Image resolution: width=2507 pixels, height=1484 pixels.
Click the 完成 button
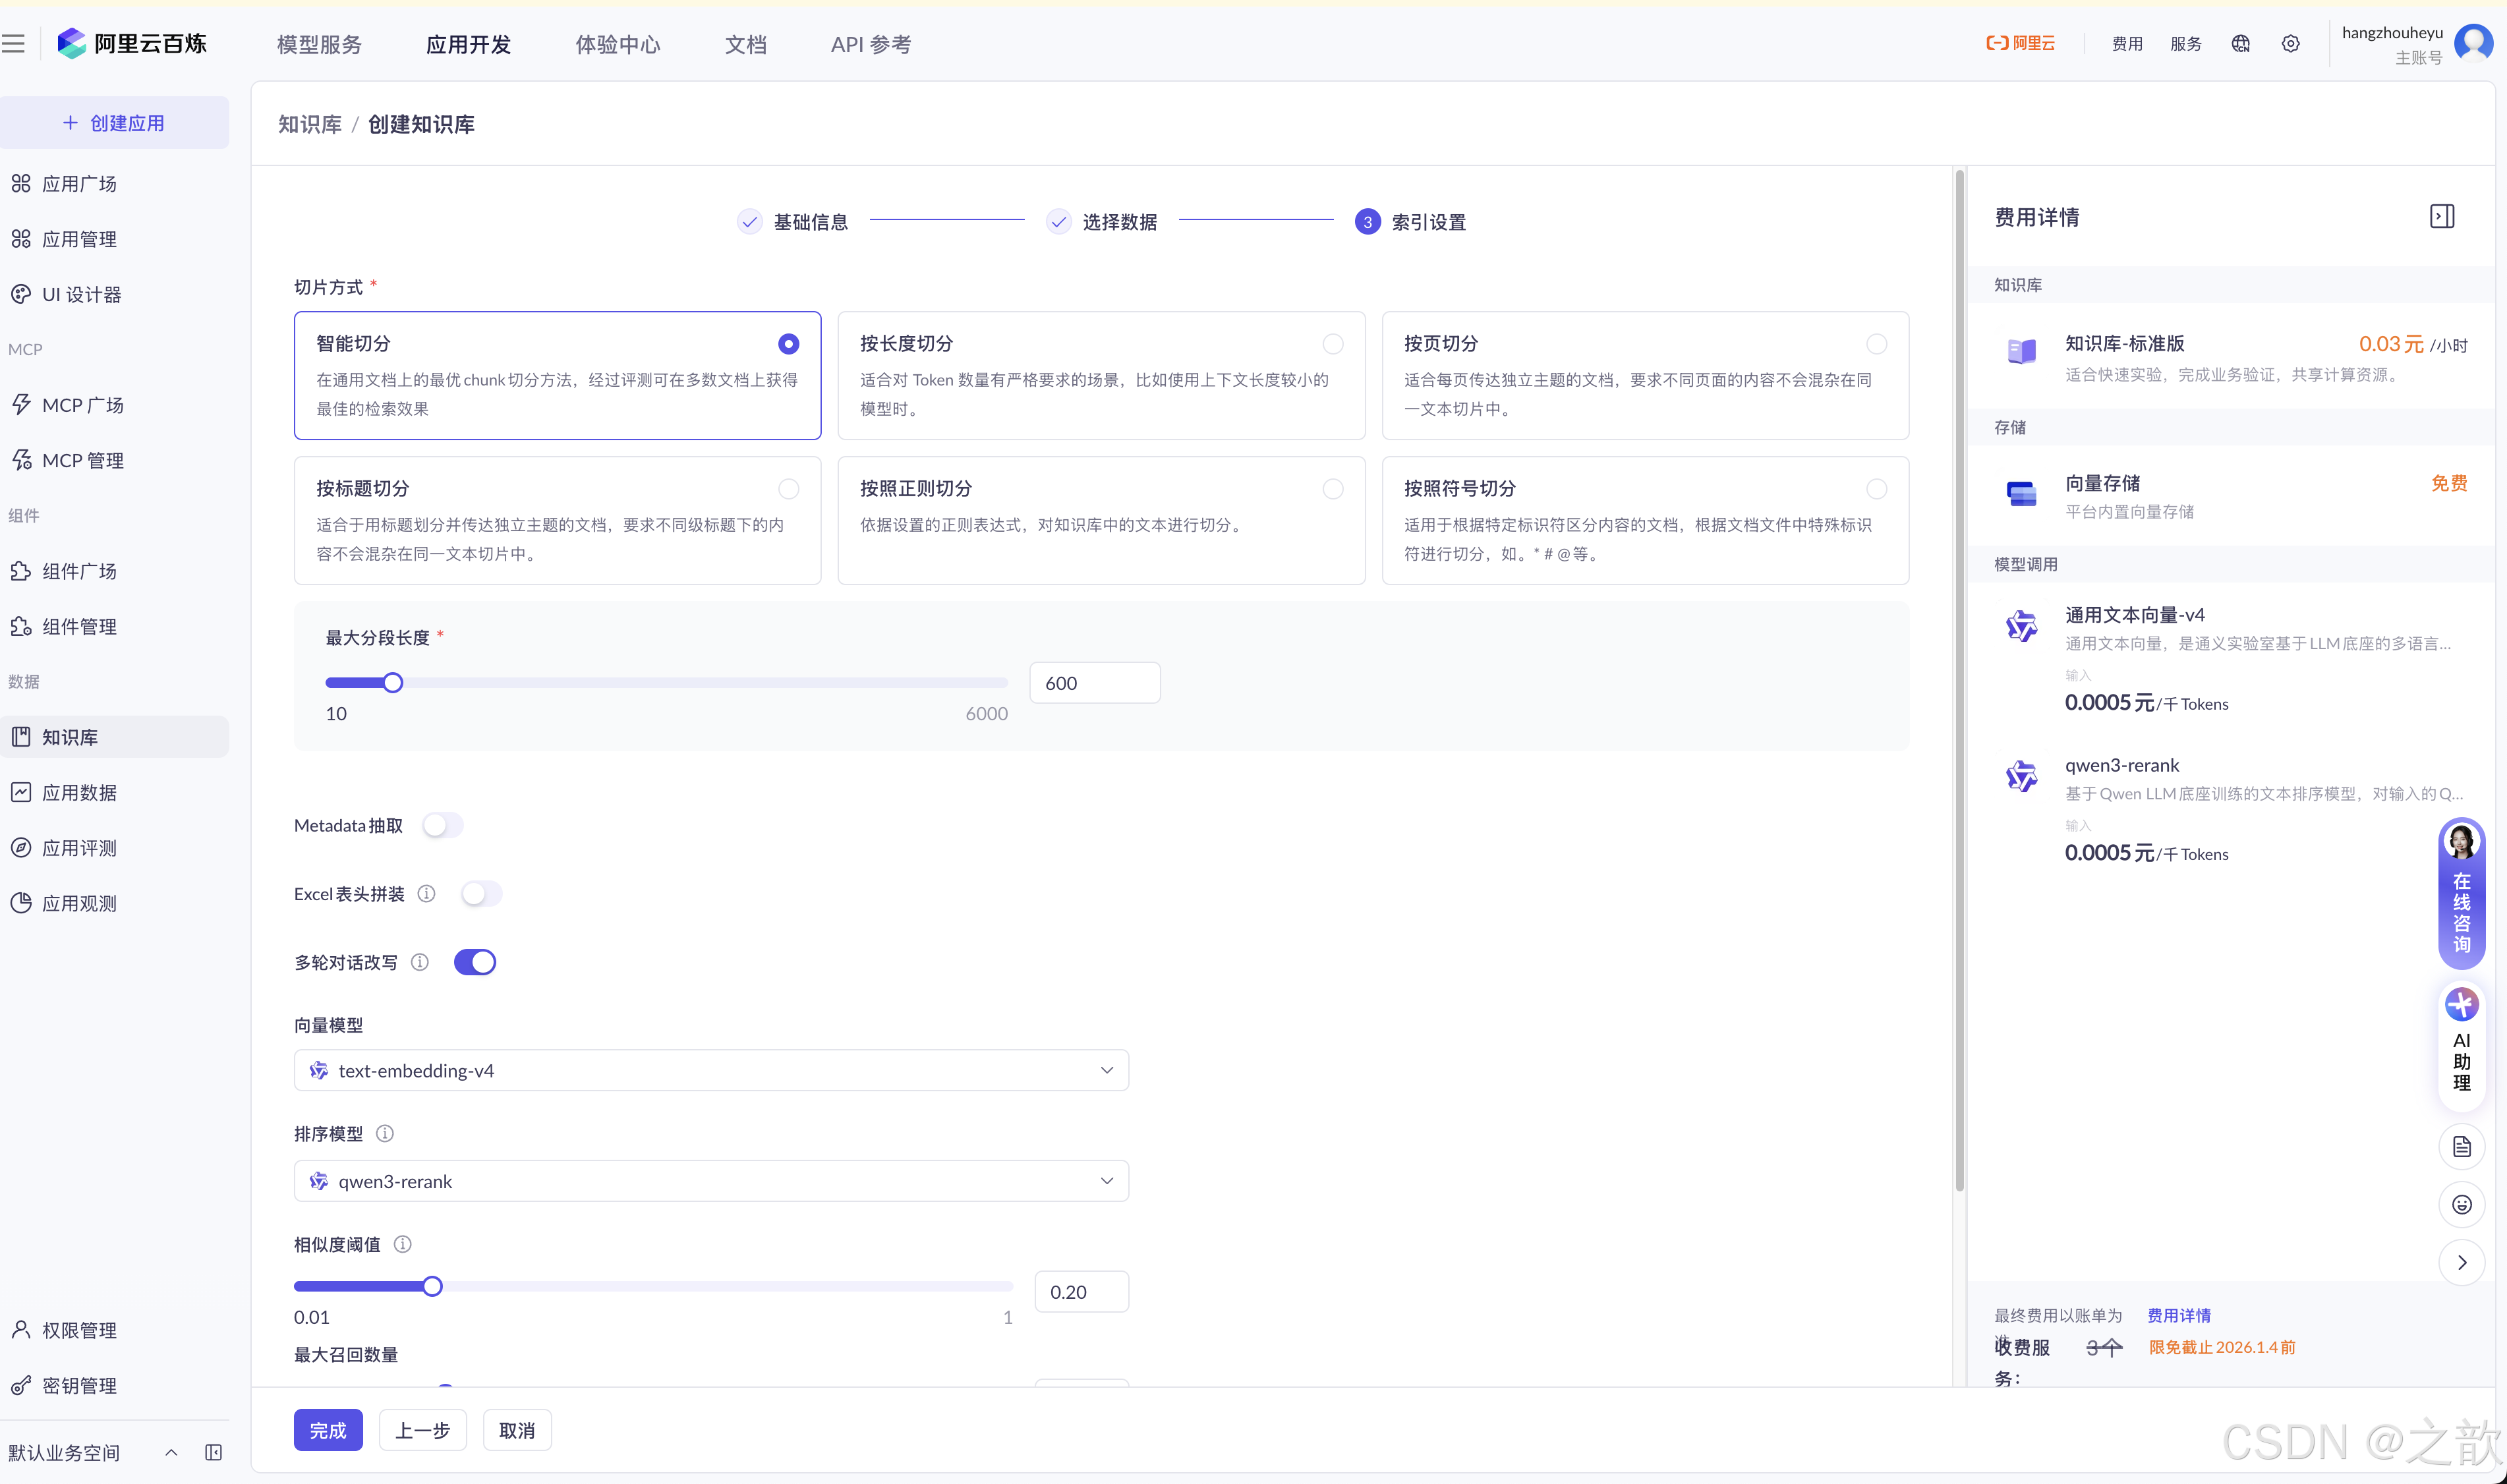tap(328, 1430)
